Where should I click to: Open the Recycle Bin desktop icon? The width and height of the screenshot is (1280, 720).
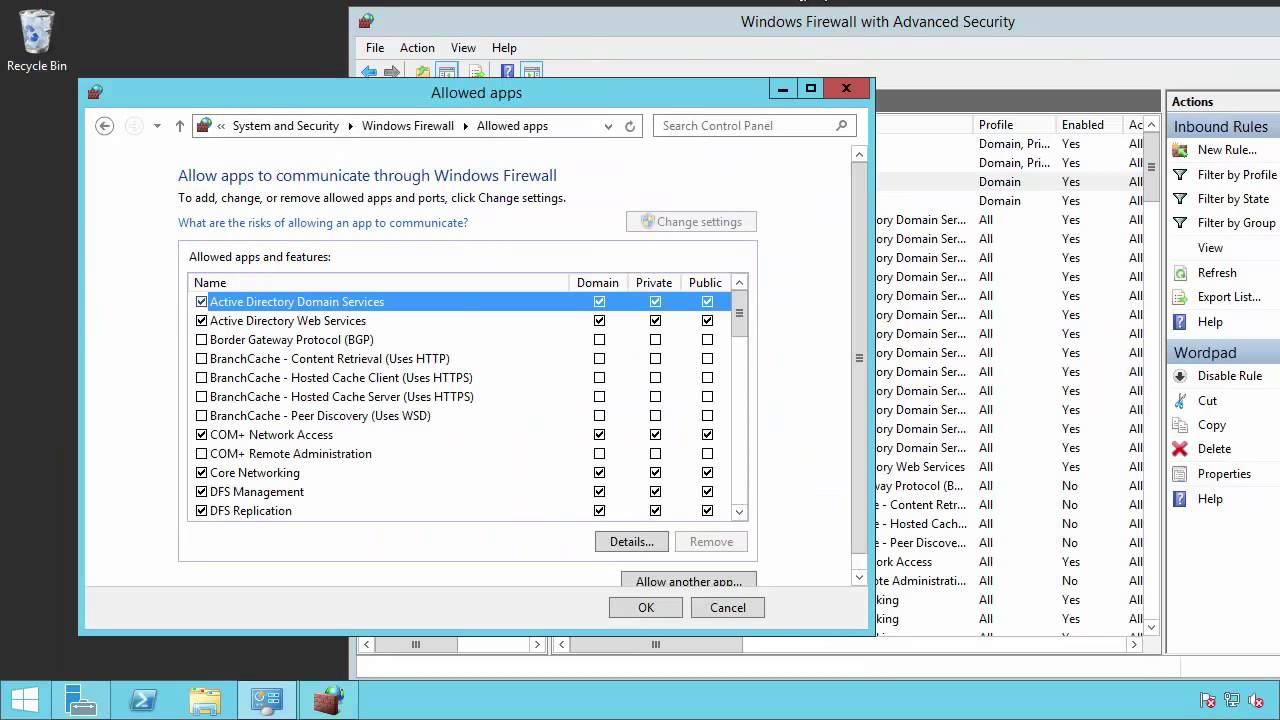point(37,40)
